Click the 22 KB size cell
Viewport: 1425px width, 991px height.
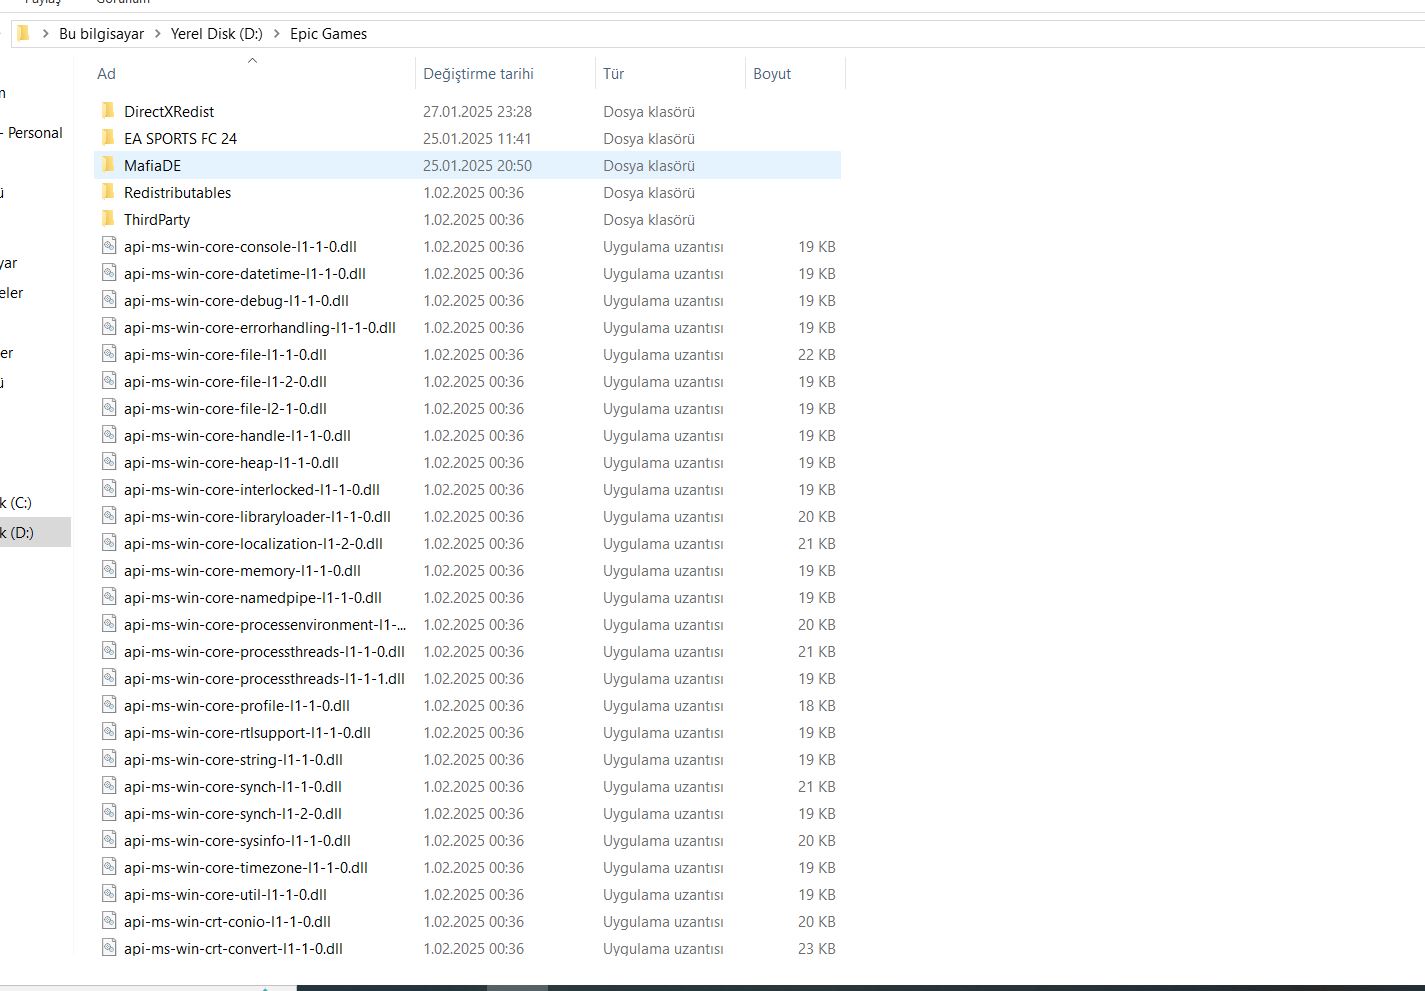click(816, 354)
